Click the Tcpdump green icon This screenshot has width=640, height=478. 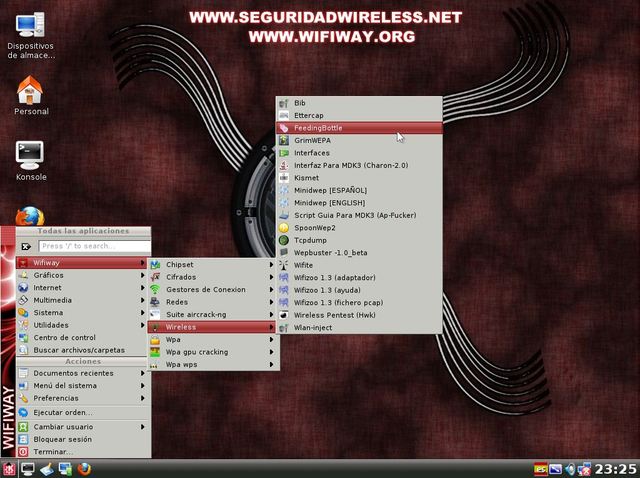click(x=284, y=240)
